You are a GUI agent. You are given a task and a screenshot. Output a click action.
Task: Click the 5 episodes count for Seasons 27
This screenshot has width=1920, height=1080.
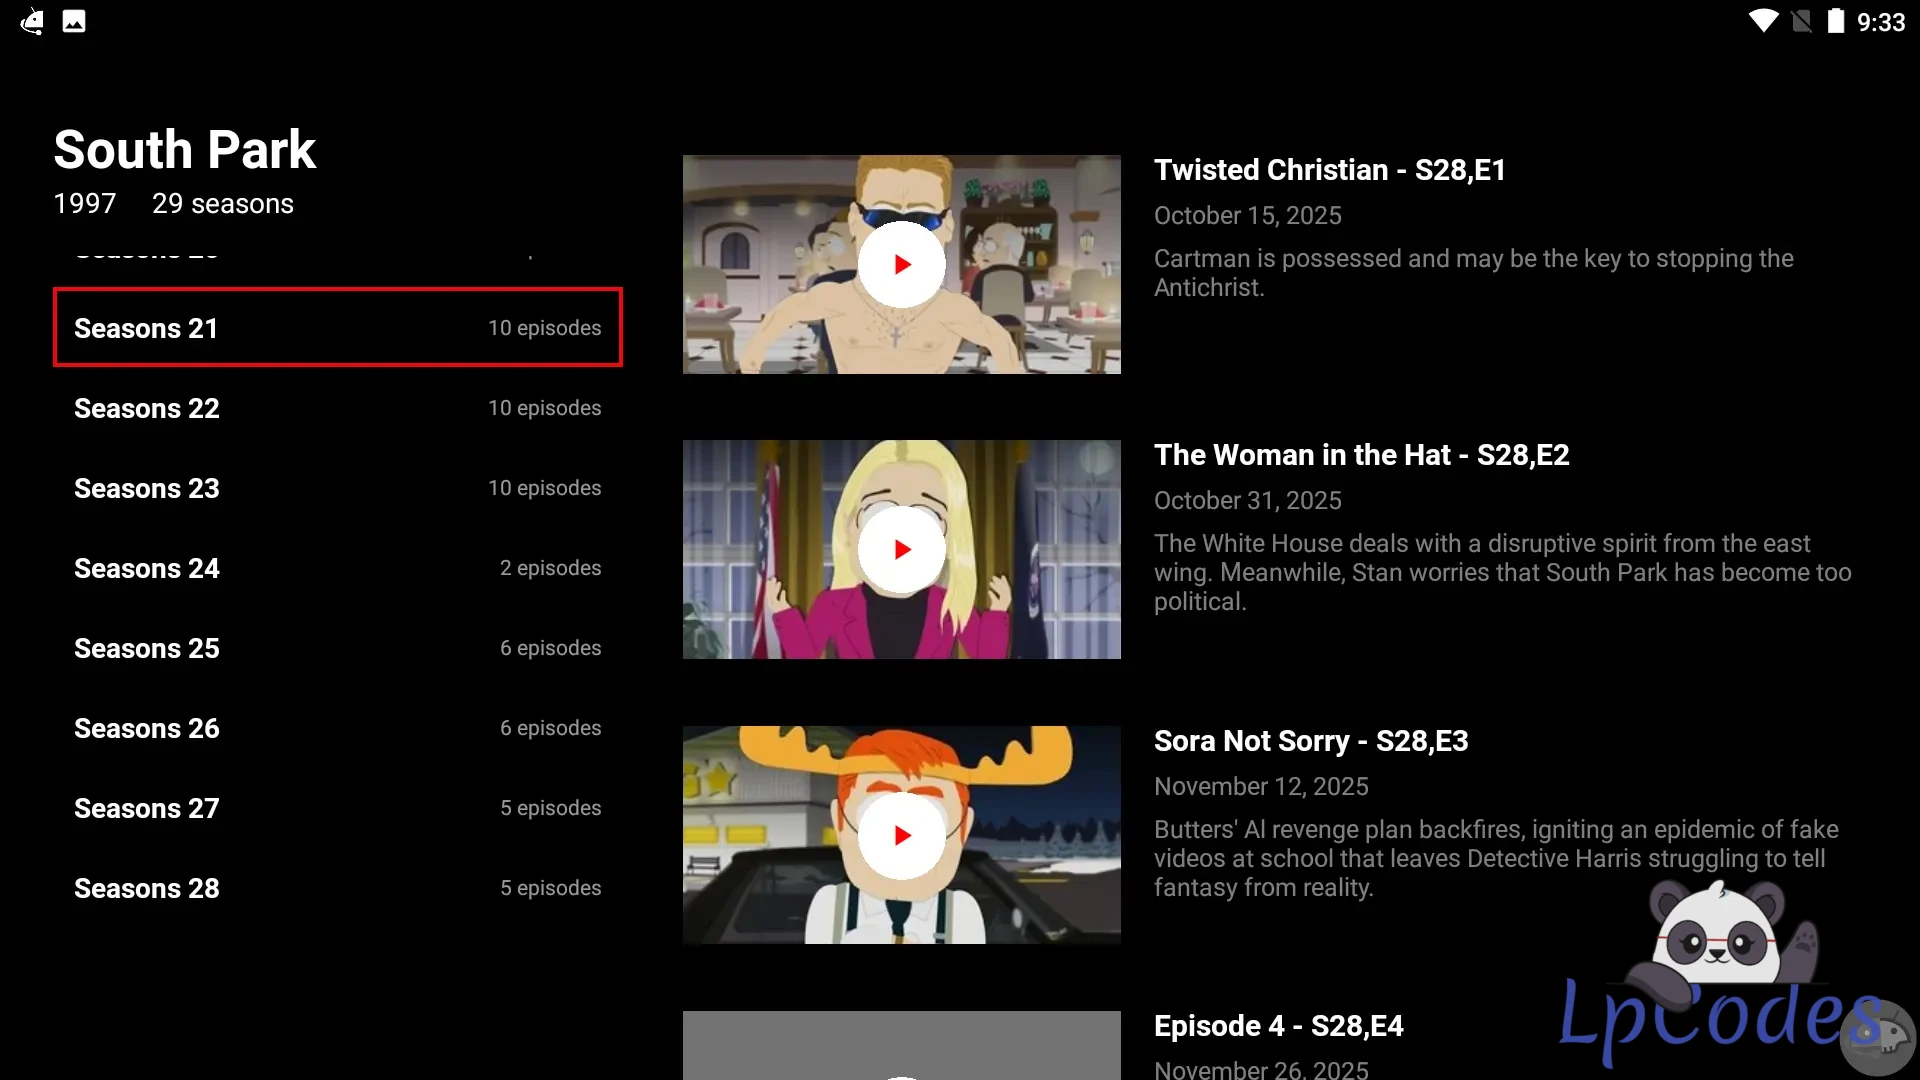(551, 808)
